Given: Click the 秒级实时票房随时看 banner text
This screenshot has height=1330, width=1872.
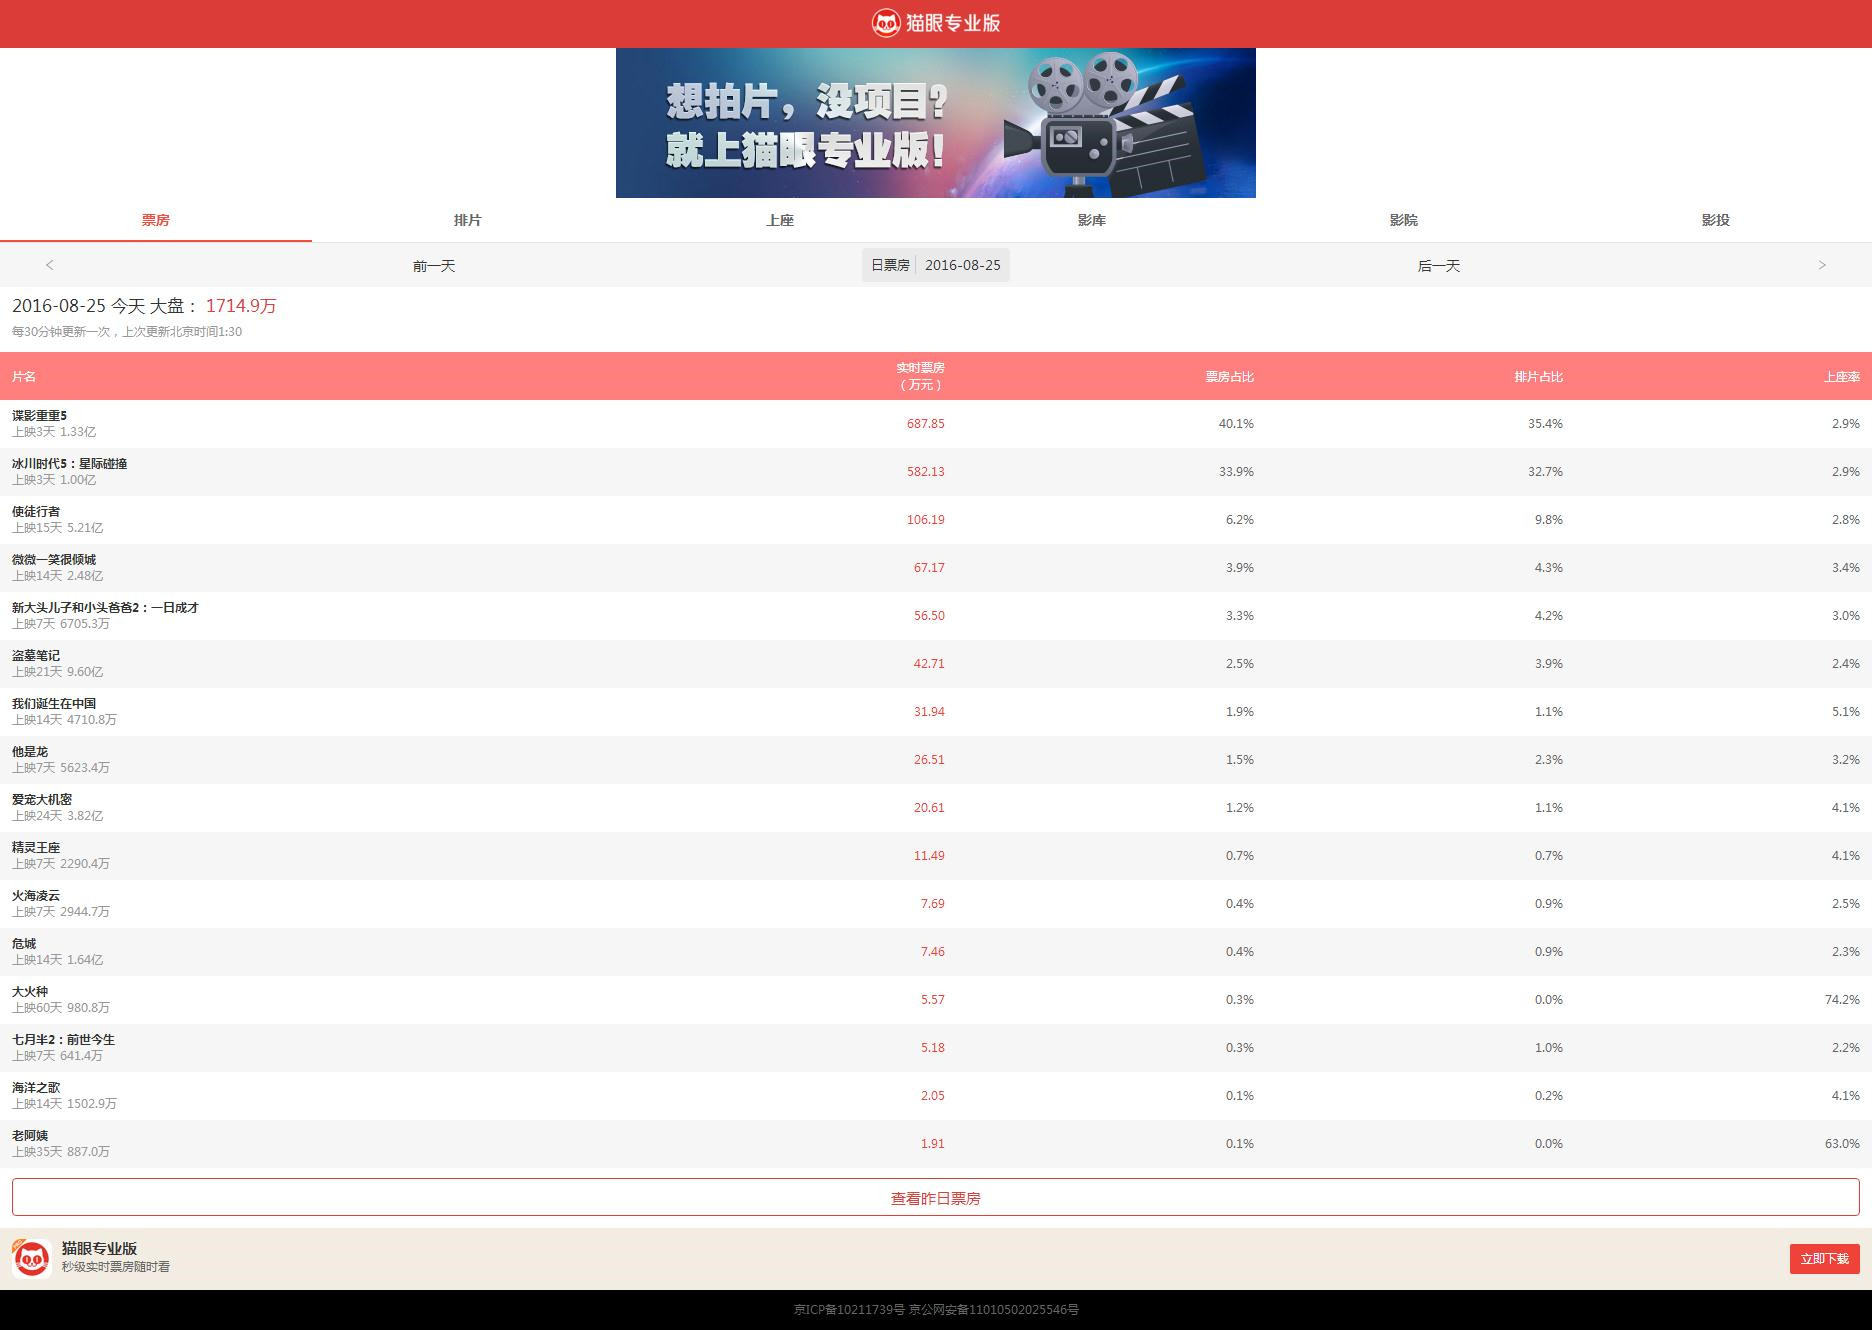Looking at the screenshot, I should pyautogui.click(x=116, y=1267).
